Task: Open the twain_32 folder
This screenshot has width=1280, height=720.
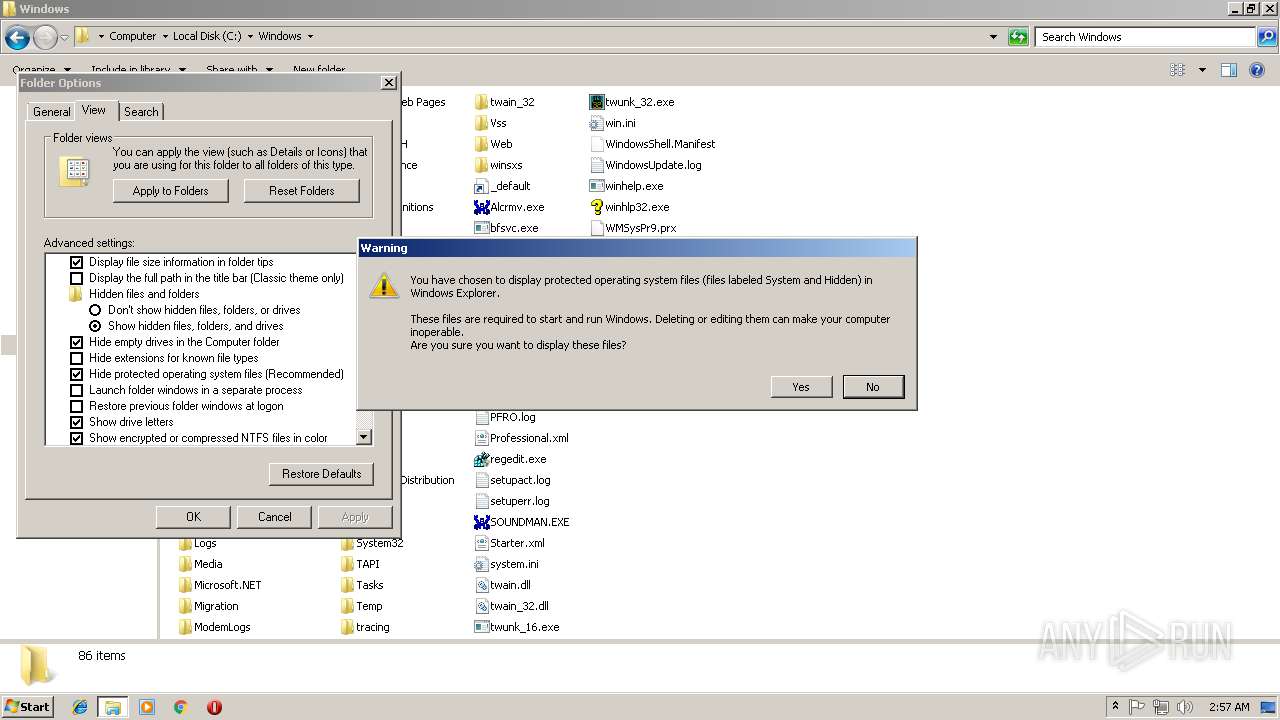Action: 504,102
